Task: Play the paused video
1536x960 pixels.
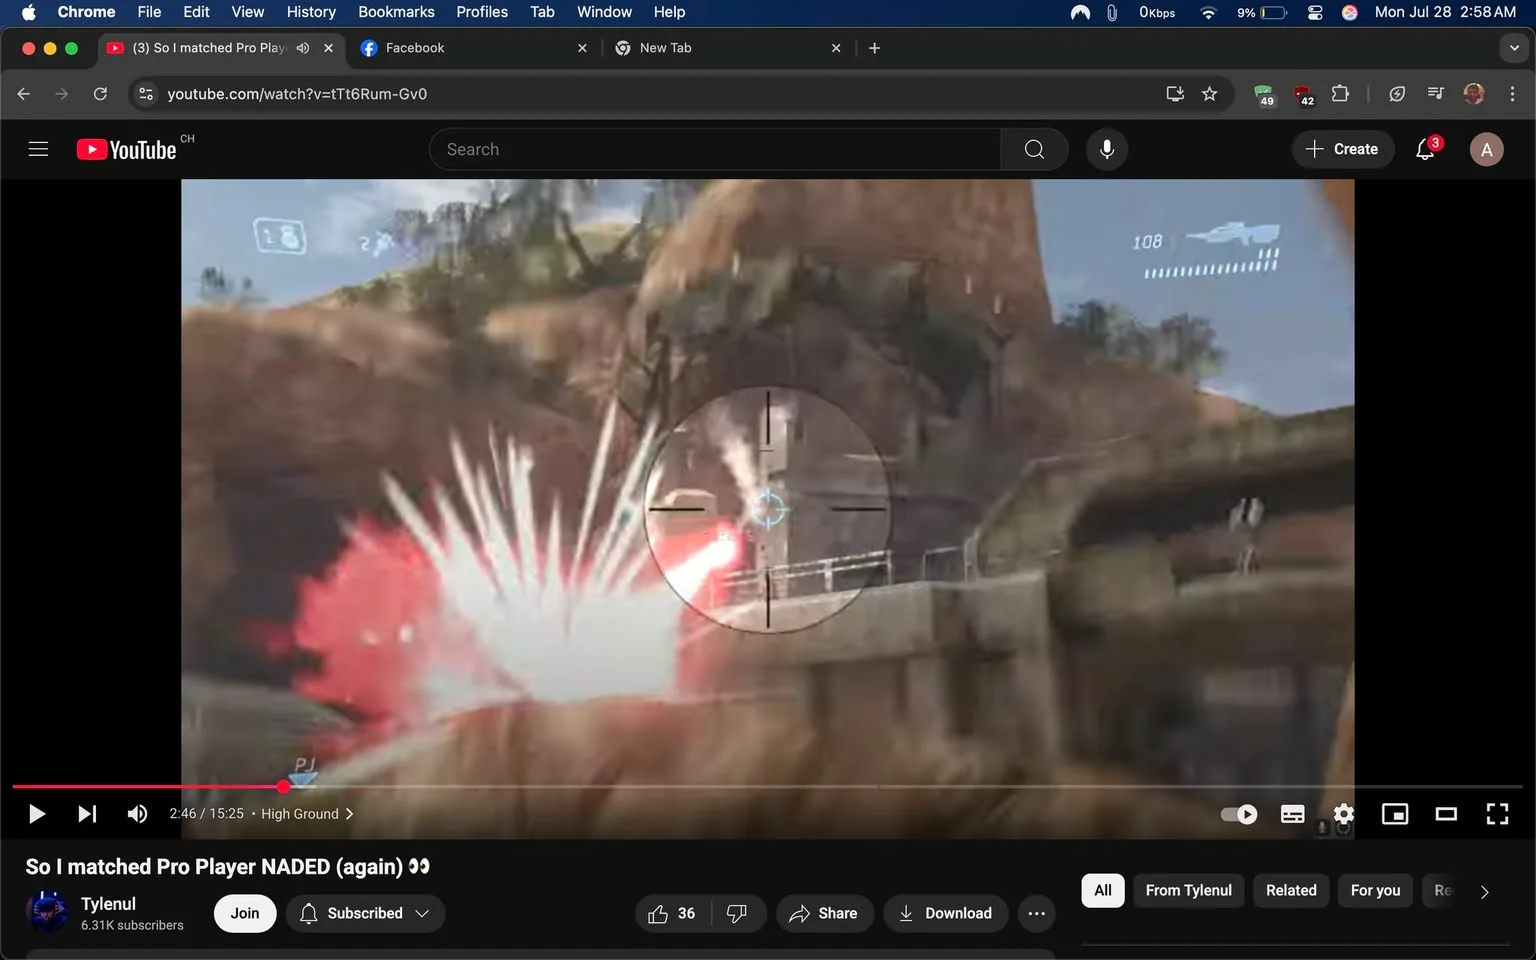Action: pyautogui.click(x=37, y=814)
